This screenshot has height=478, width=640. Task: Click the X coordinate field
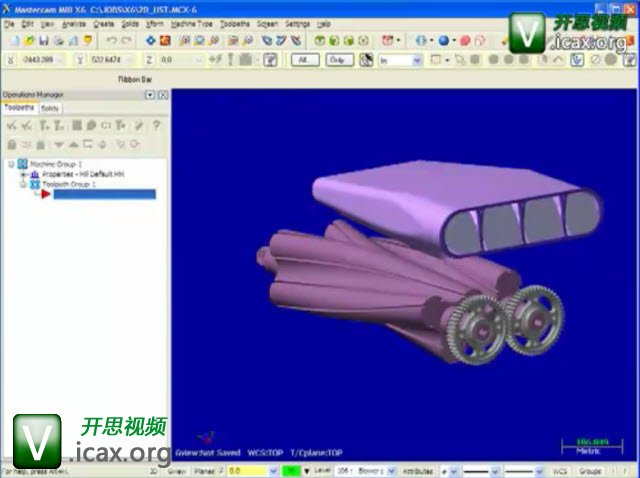point(42,60)
